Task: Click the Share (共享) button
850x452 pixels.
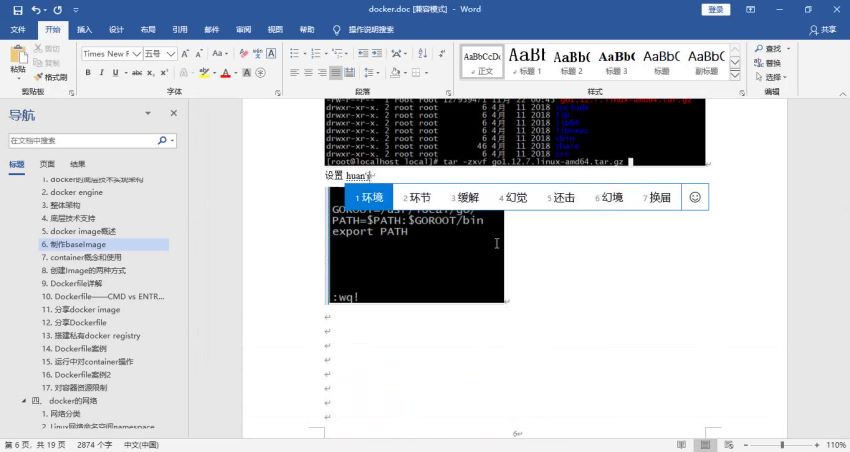Action: tap(823, 30)
